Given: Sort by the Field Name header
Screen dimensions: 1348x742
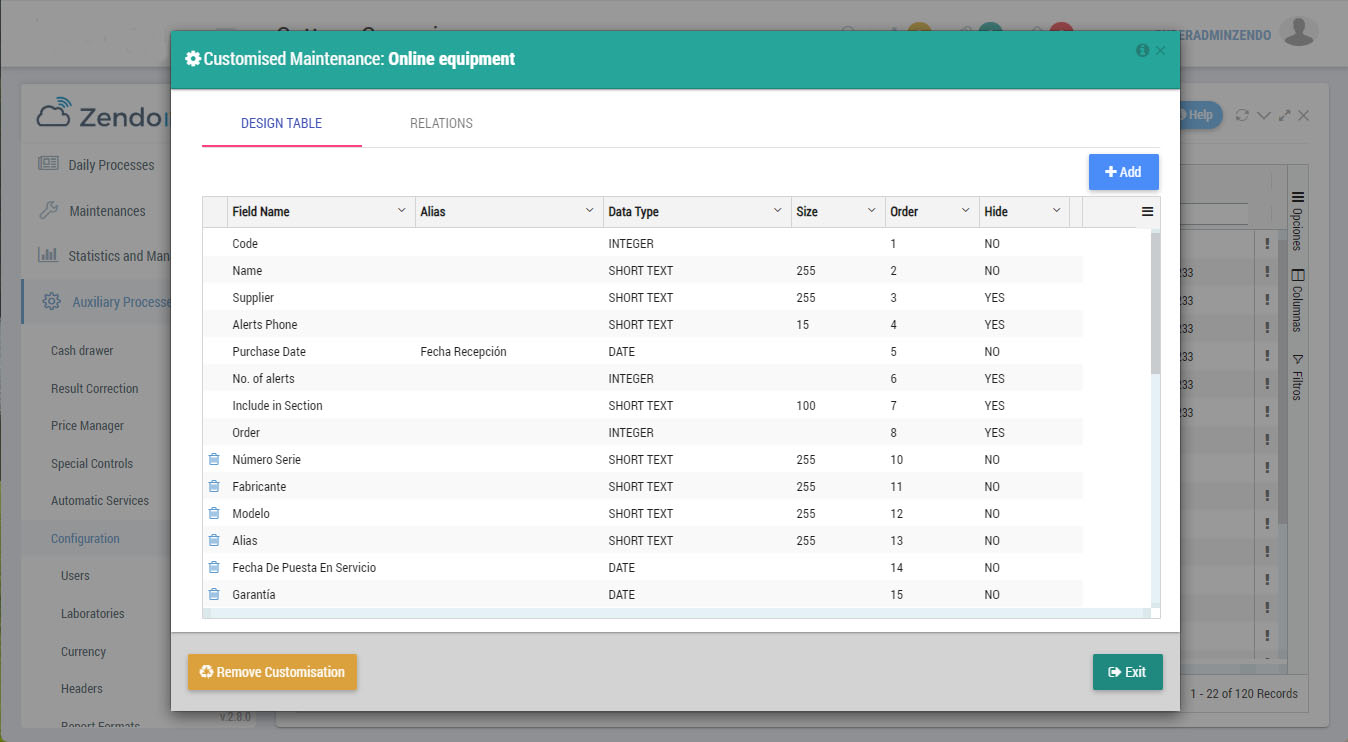Looking at the screenshot, I should [261, 212].
